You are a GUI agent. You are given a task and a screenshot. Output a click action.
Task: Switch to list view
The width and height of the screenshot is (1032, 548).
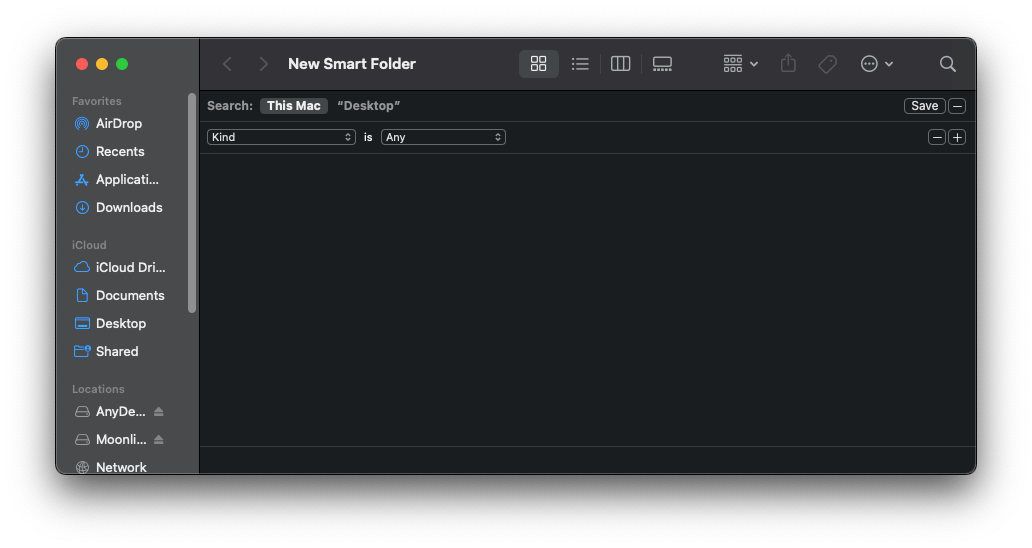(580, 64)
